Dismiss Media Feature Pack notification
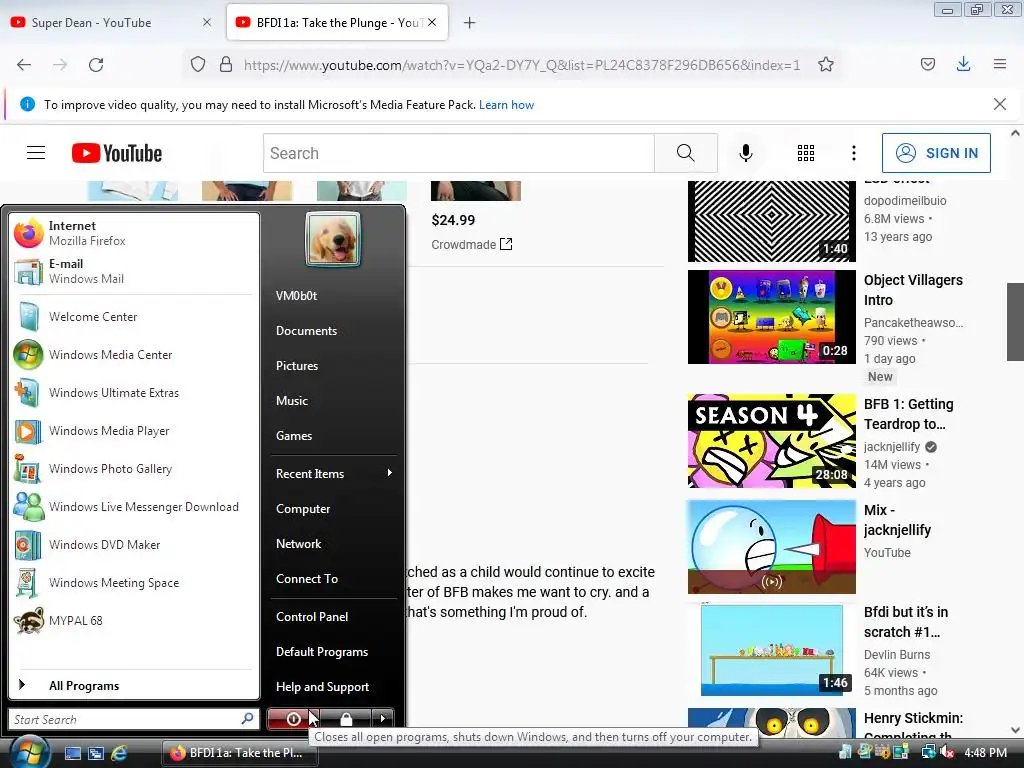 1000,104
